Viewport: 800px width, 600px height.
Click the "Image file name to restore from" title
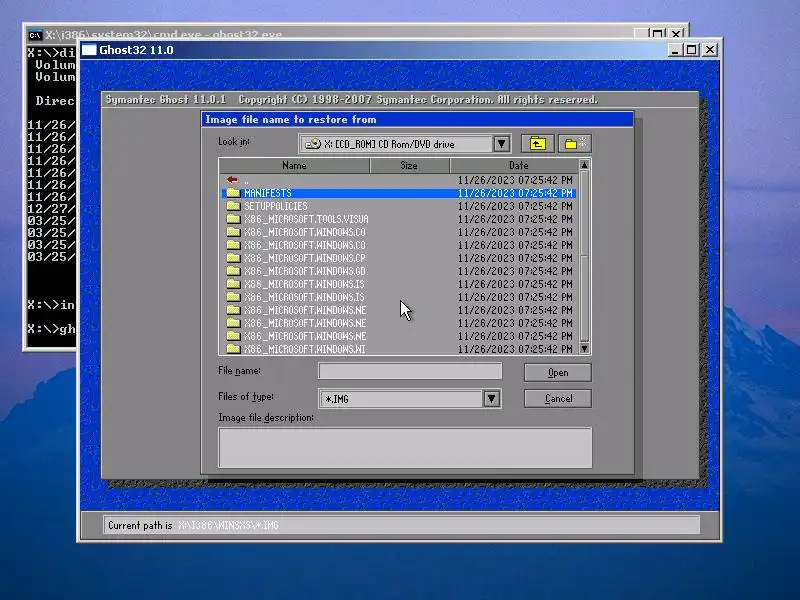(x=291, y=119)
